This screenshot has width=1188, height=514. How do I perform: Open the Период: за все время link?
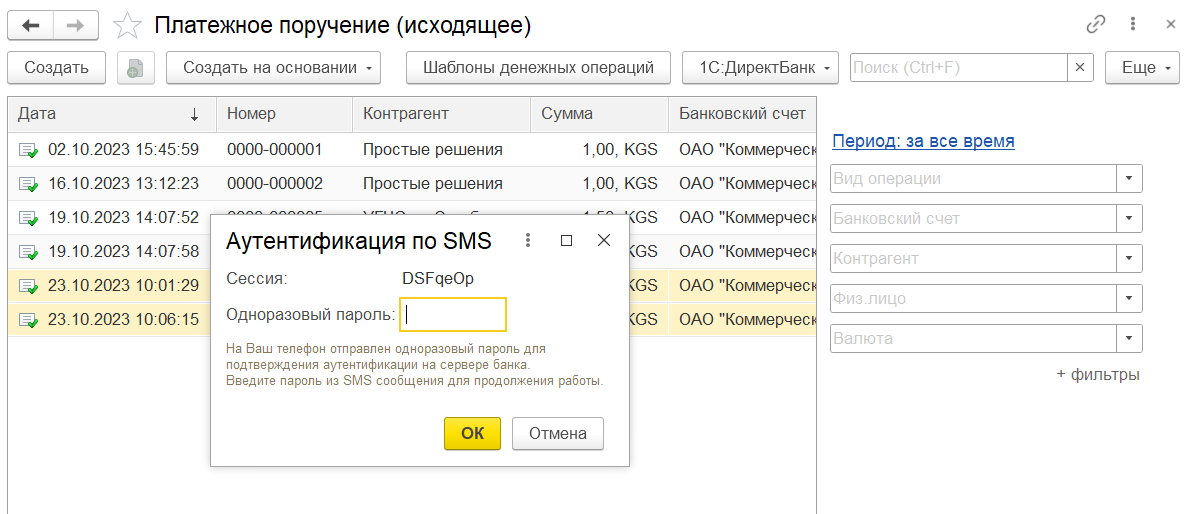coord(923,141)
